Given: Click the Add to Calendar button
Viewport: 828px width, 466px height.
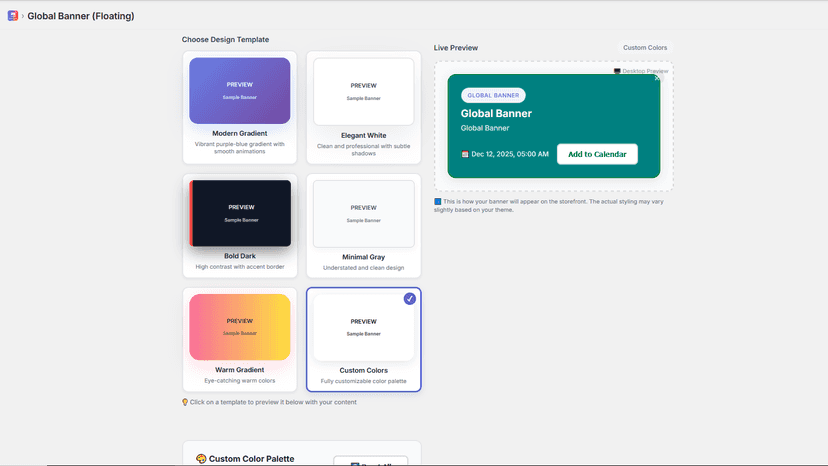Looking at the screenshot, I should [597, 154].
